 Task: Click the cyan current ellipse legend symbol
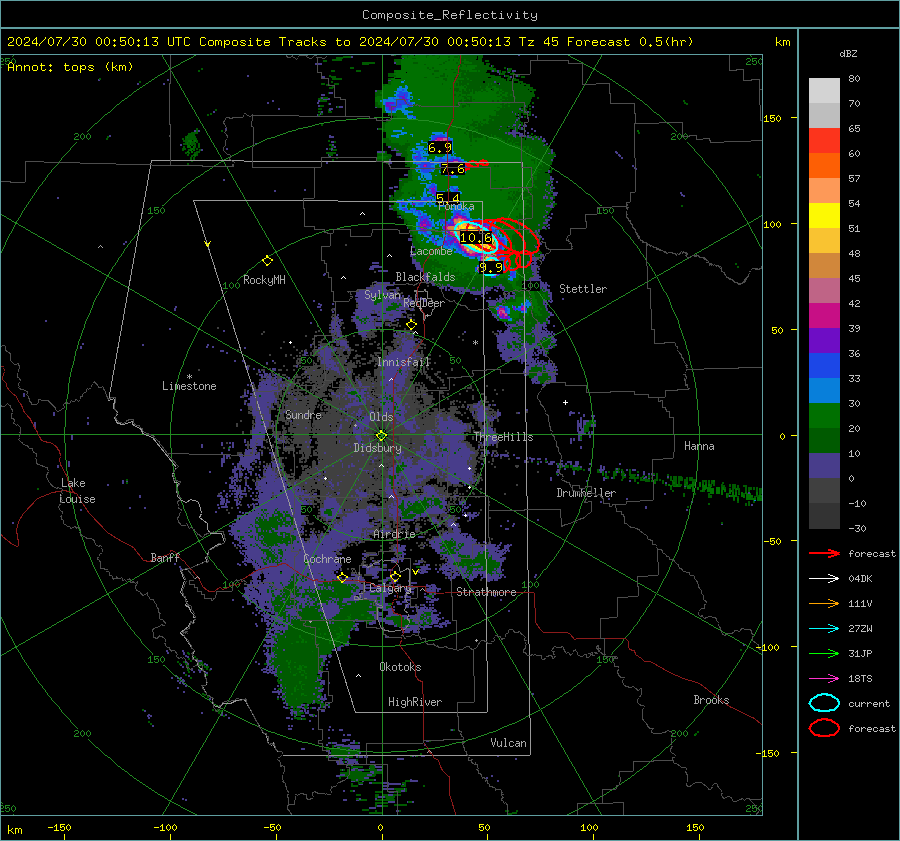pyautogui.click(x=824, y=703)
